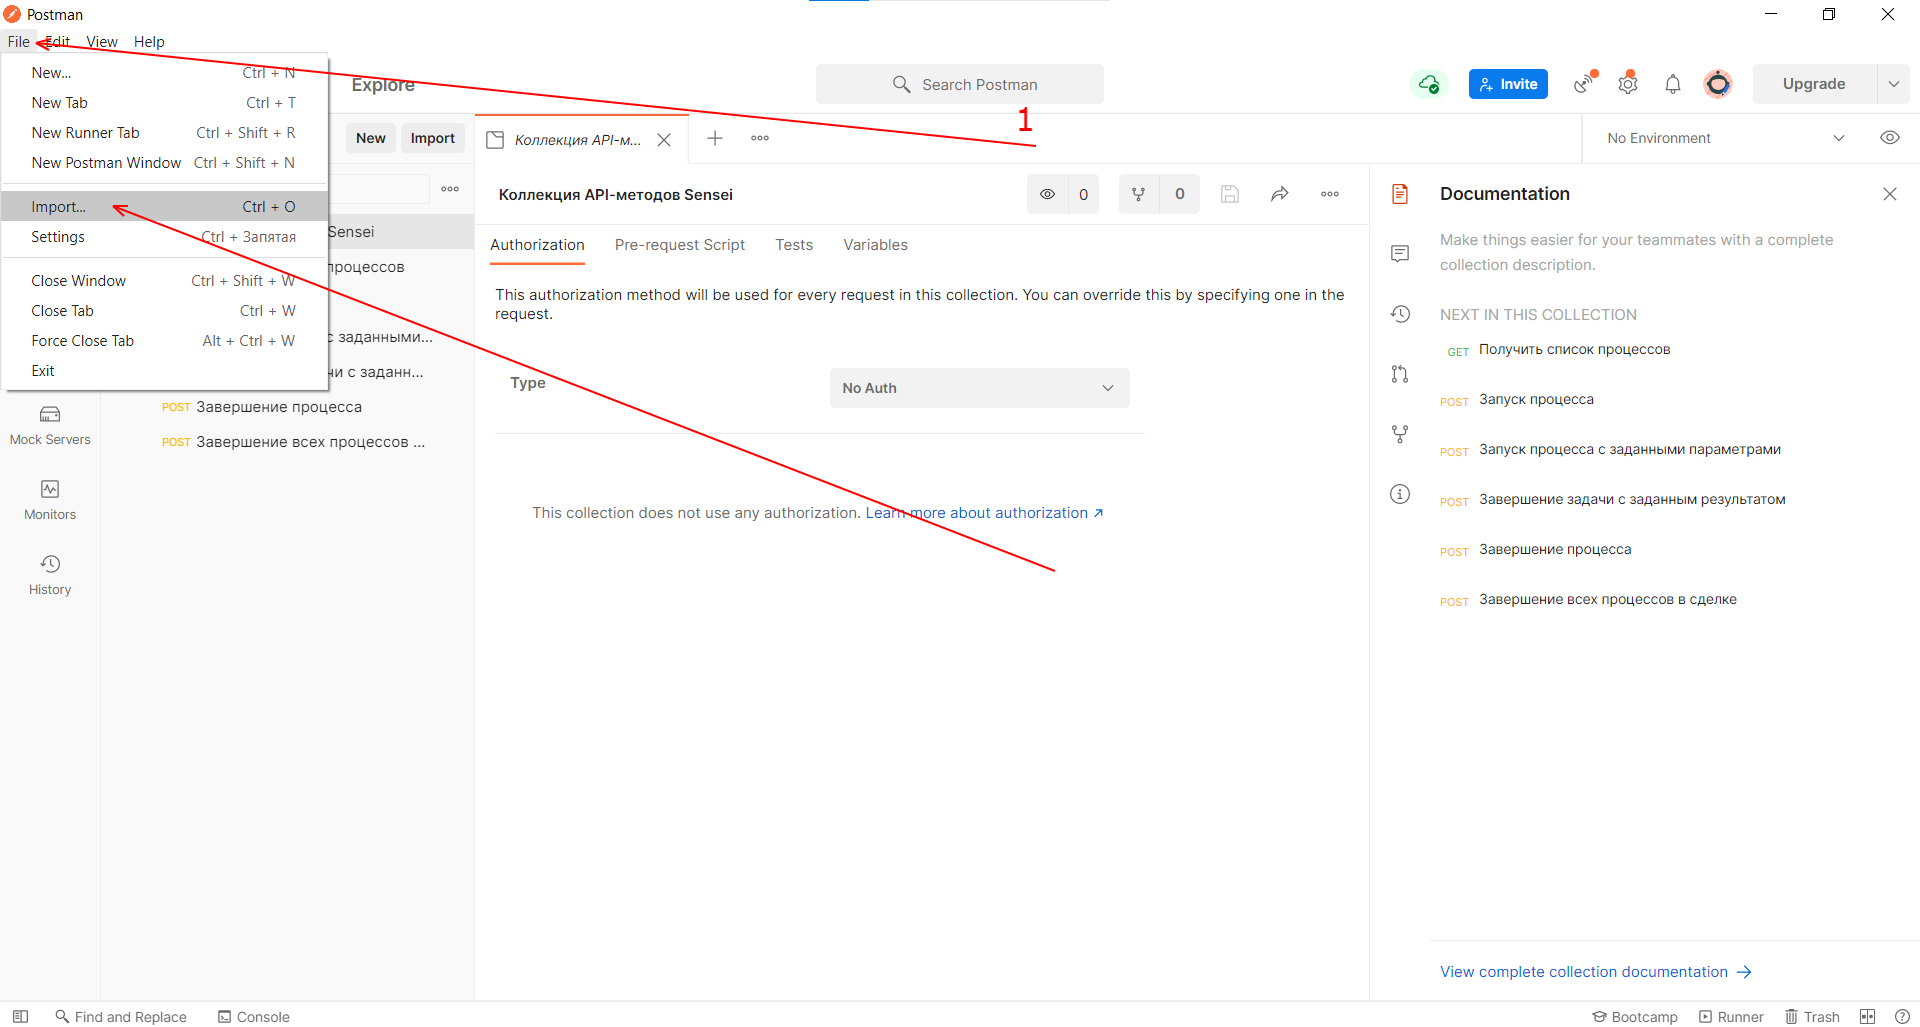Open the History sidebar section
The image size is (1920, 1027).
click(x=50, y=576)
